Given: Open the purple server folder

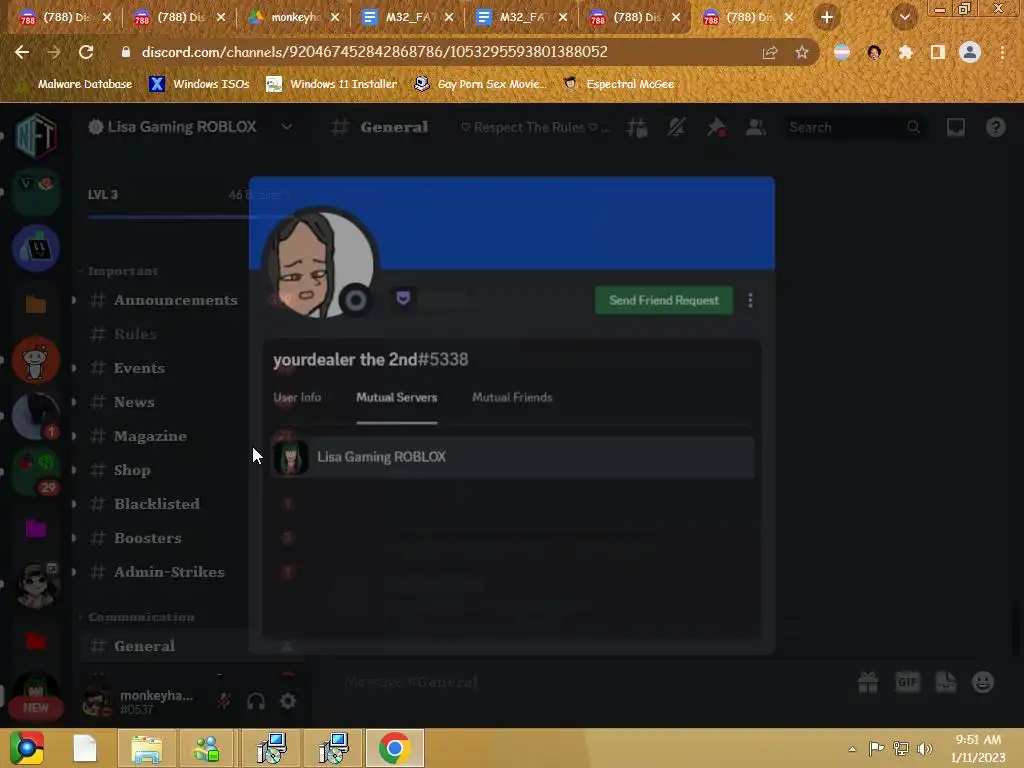Looking at the screenshot, I should point(36,528).
